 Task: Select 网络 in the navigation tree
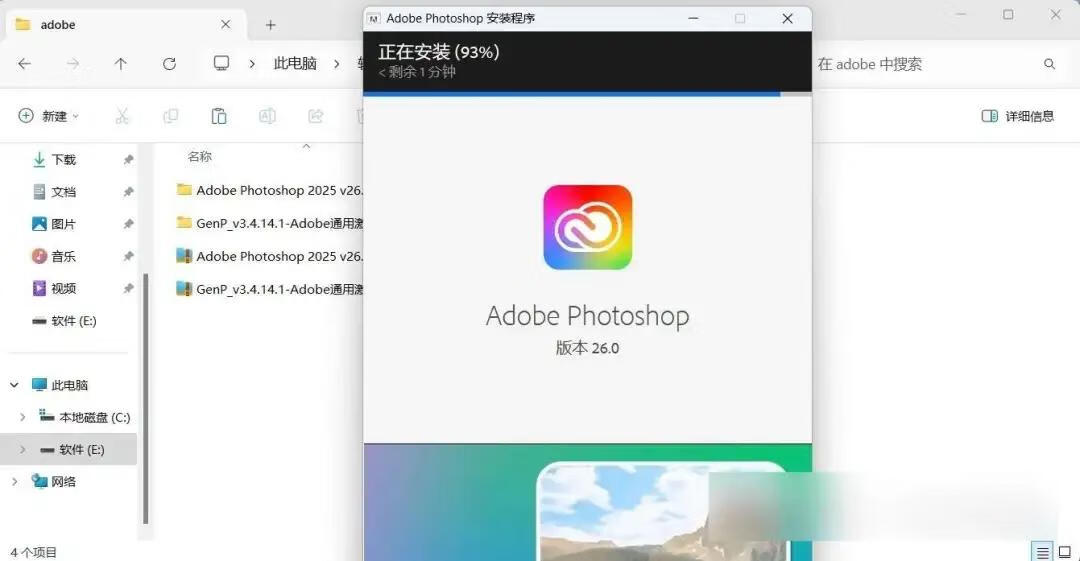point(63,481)
